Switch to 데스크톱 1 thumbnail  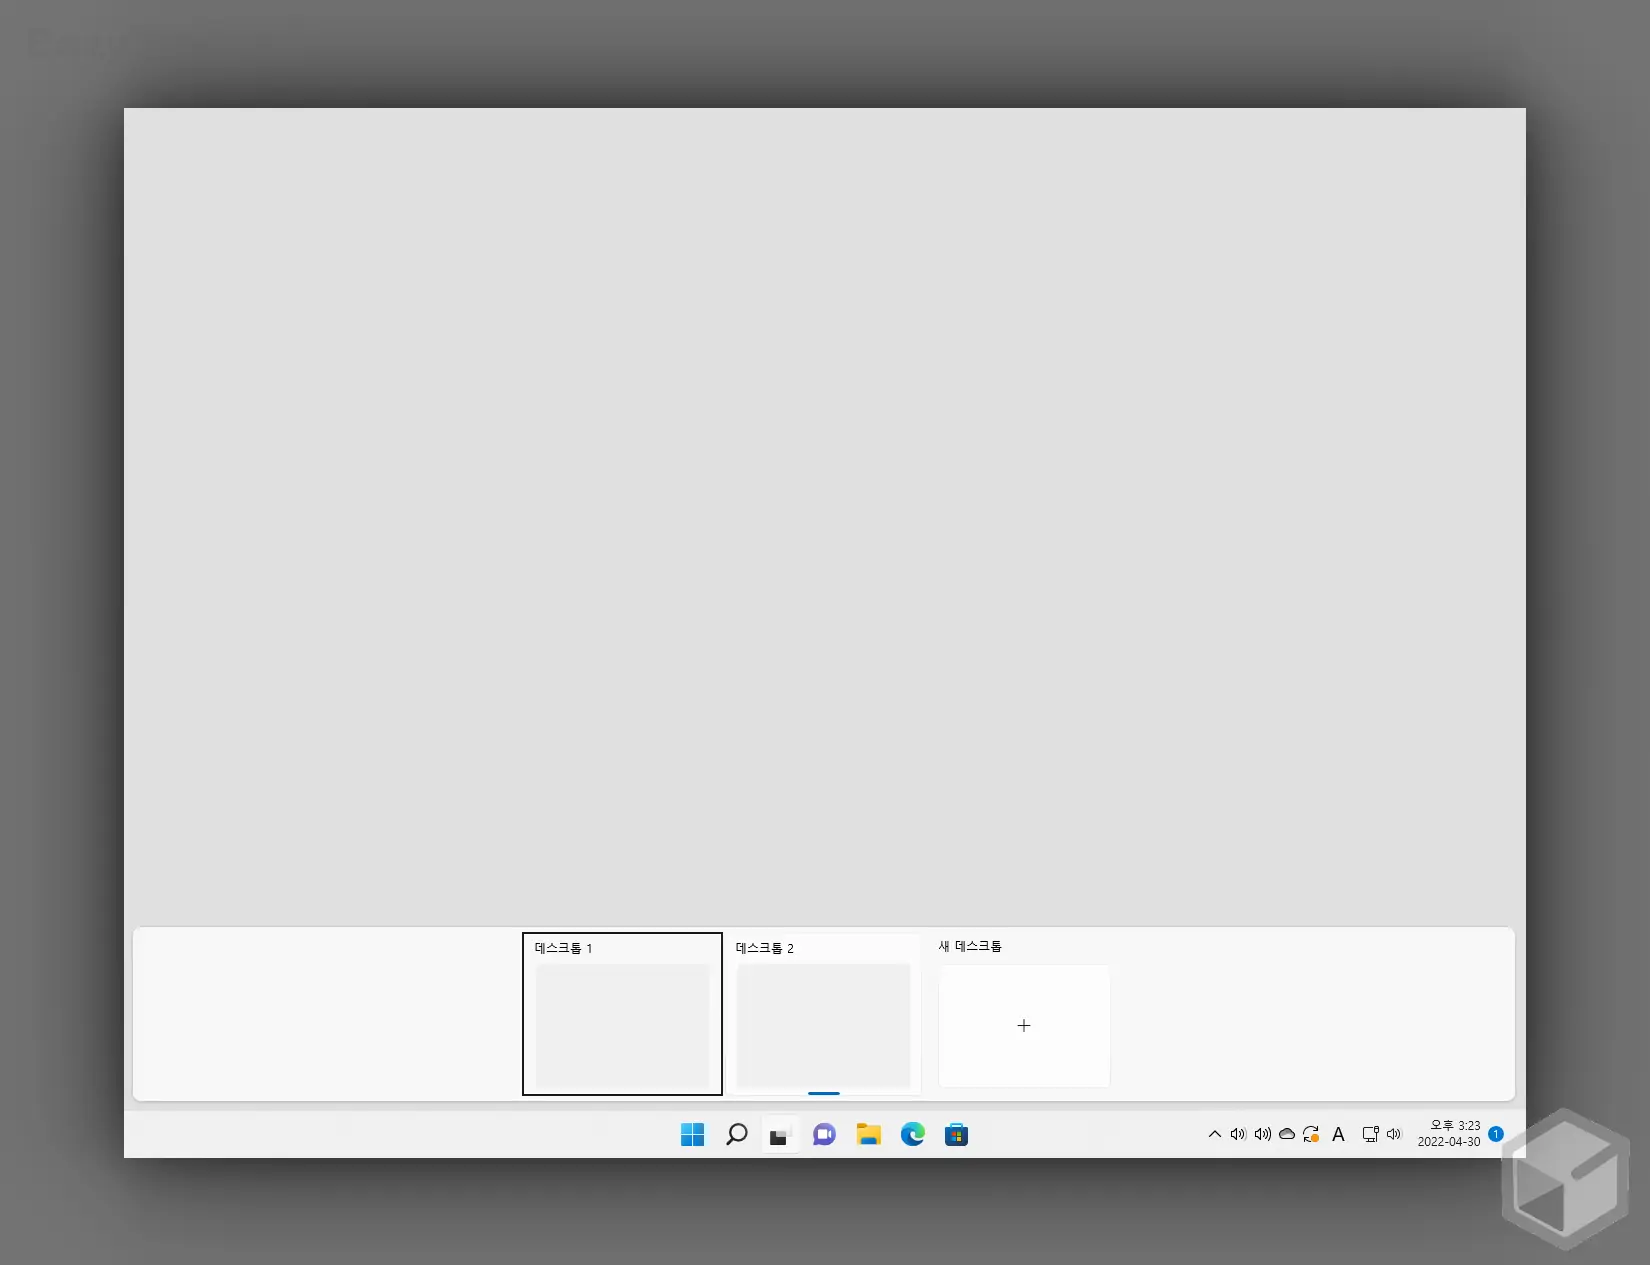click(x=622, y=1025)
